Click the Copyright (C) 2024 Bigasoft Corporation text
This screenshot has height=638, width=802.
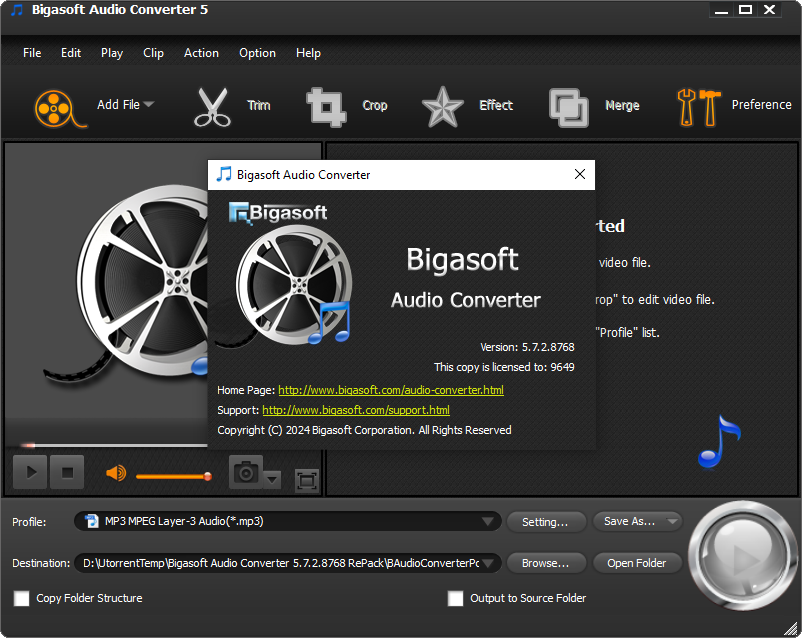364,430
